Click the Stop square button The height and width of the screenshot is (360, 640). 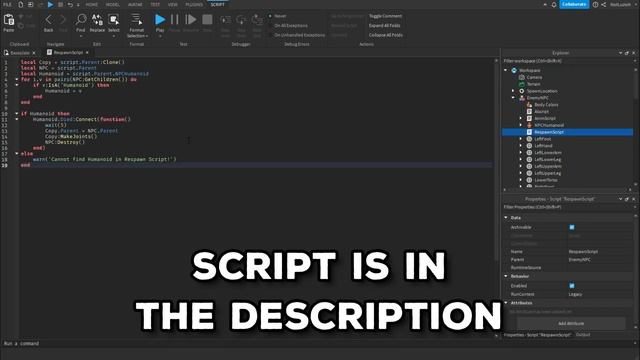[207, 19]
